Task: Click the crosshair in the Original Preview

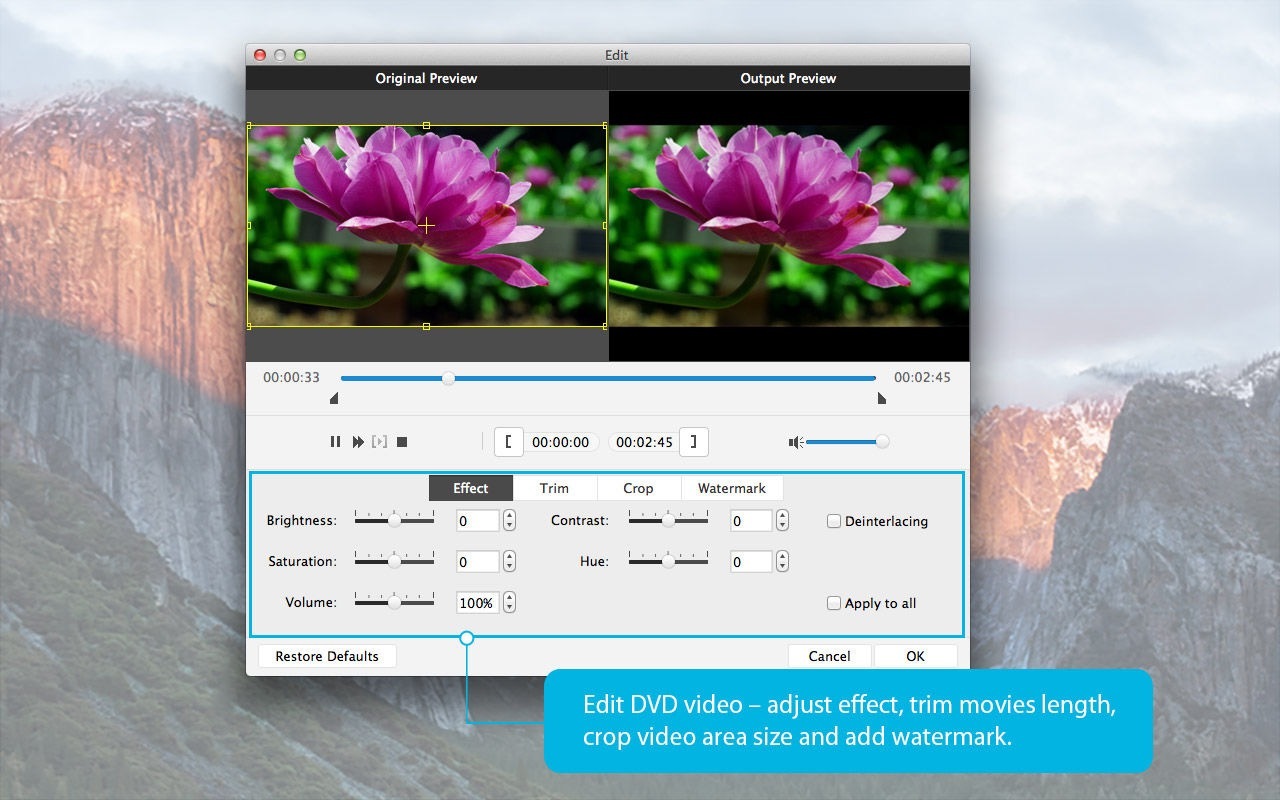Action: click(426, 226)
